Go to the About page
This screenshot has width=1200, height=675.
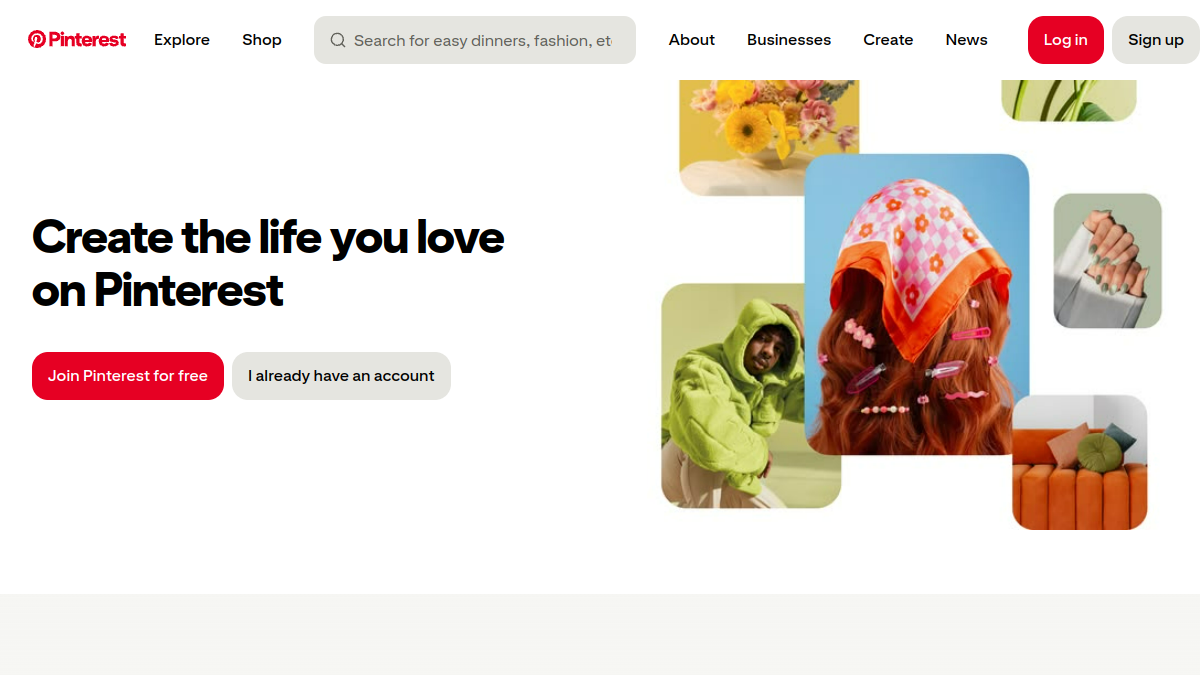coord(692,40)
